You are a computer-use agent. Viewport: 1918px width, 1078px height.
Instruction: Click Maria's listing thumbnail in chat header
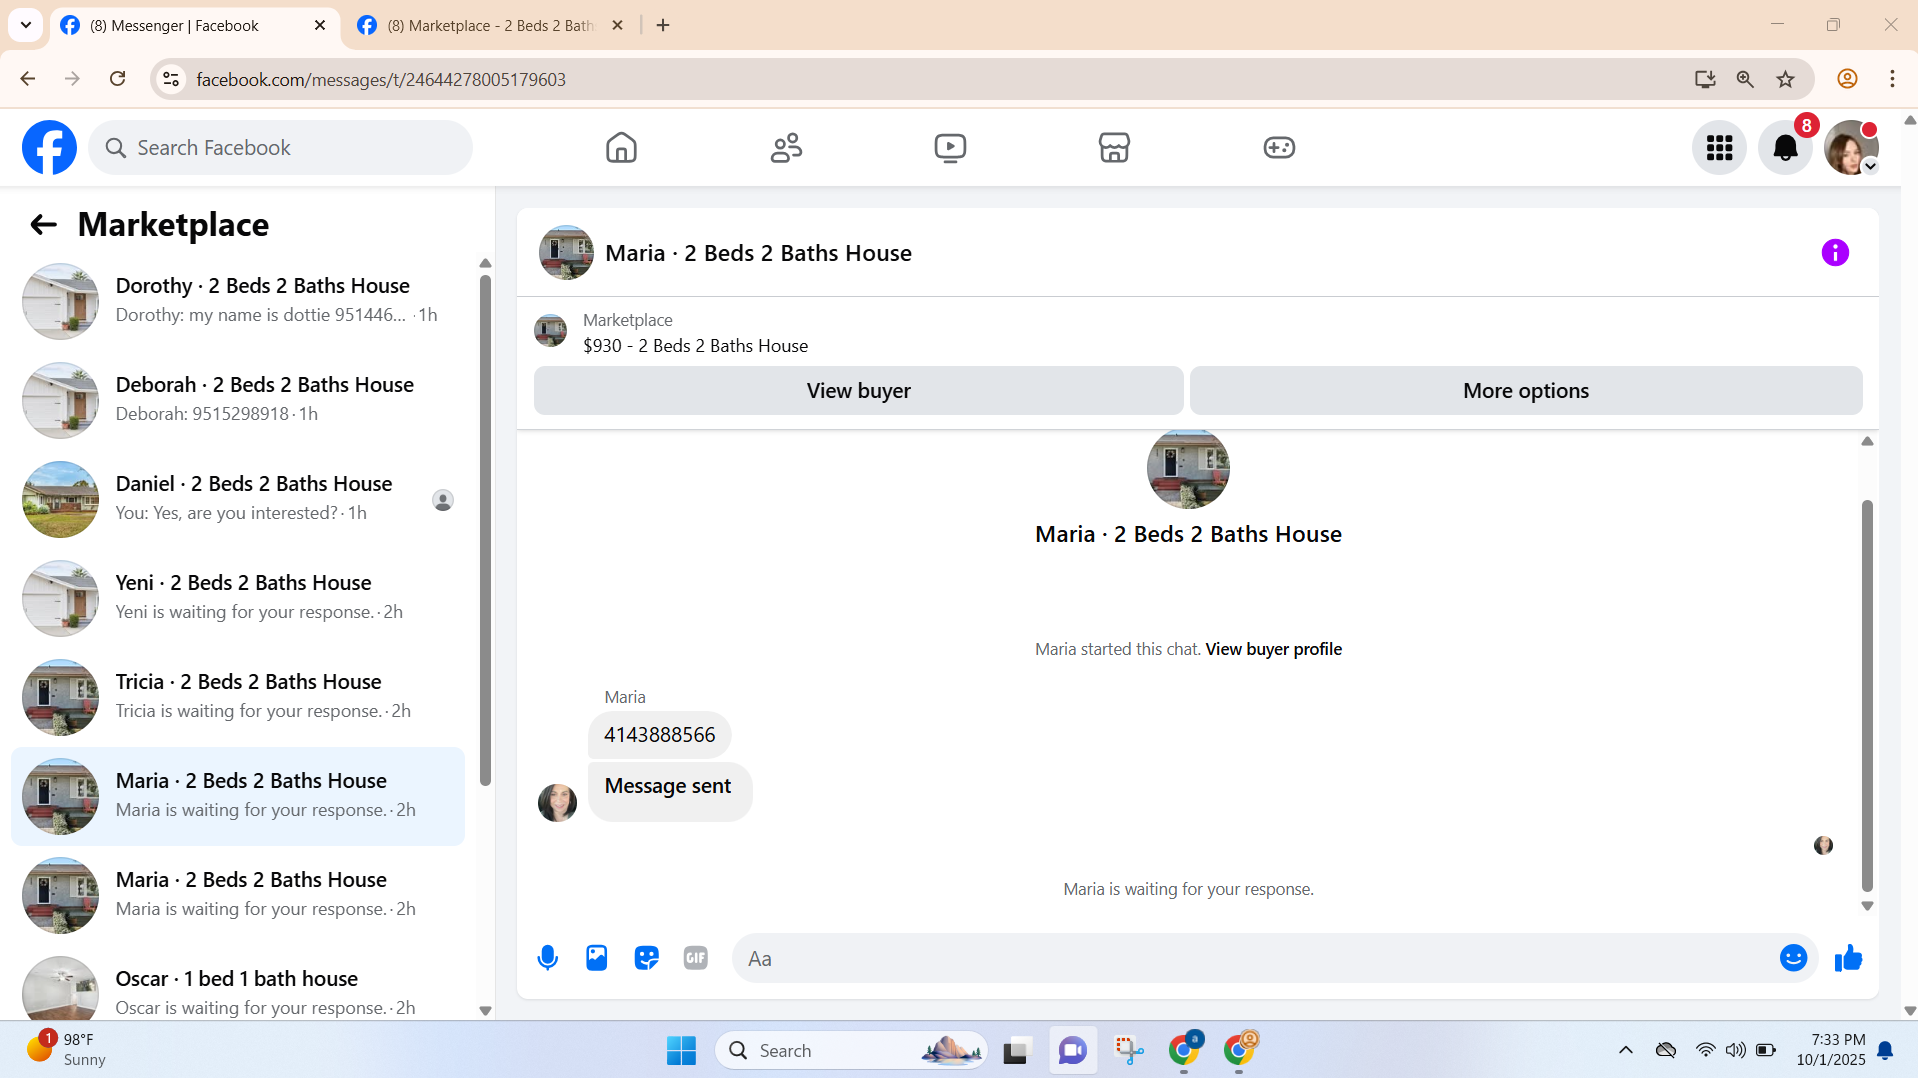click(x=566, y=253)
